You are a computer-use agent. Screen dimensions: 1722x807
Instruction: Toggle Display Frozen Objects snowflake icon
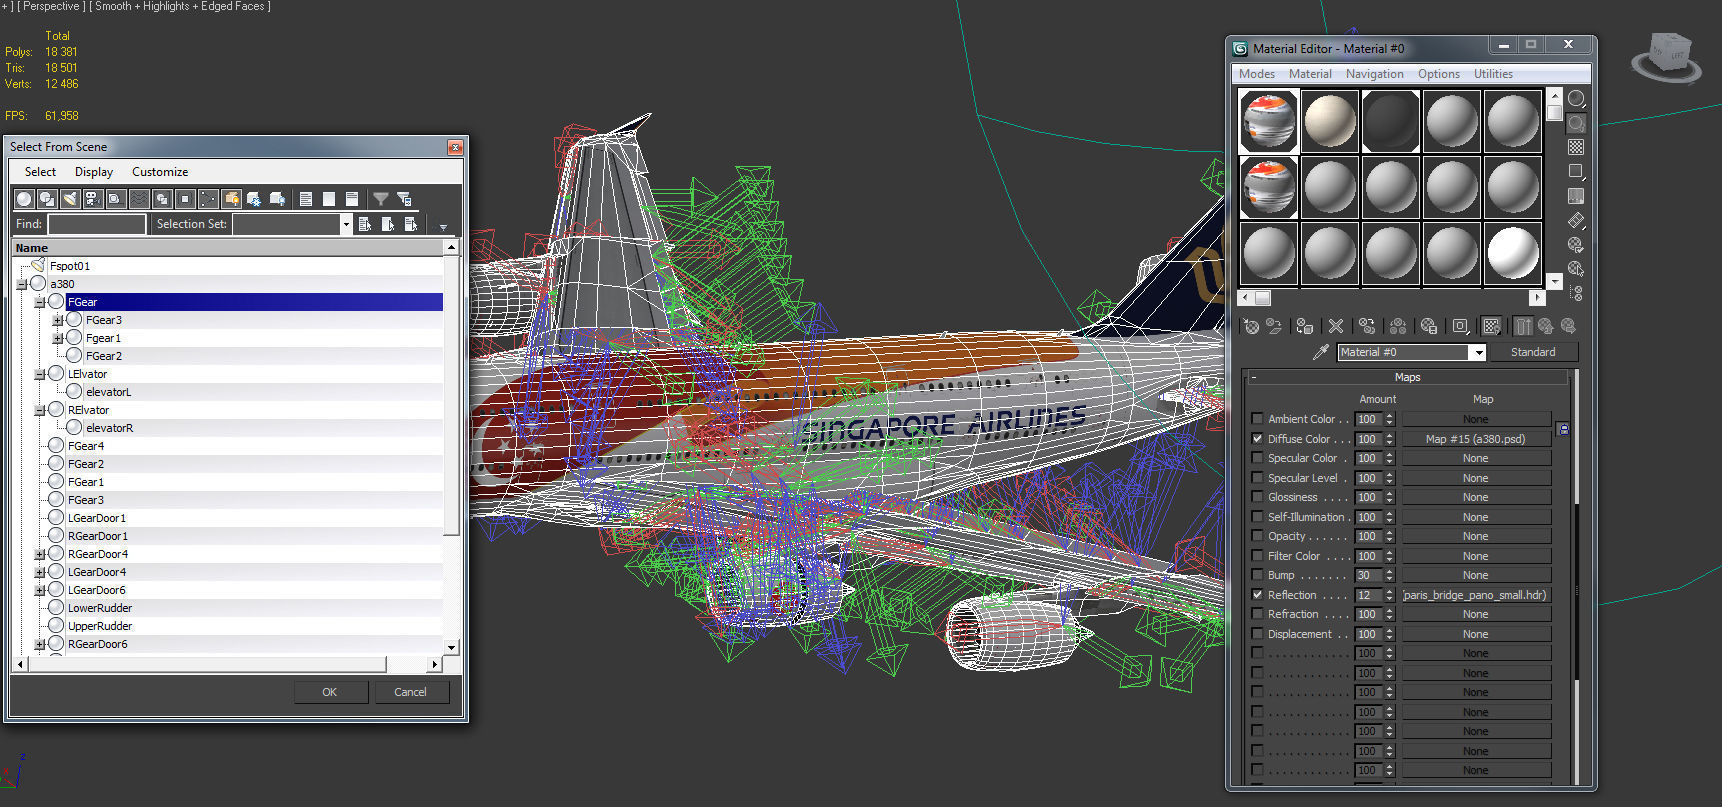254,198
